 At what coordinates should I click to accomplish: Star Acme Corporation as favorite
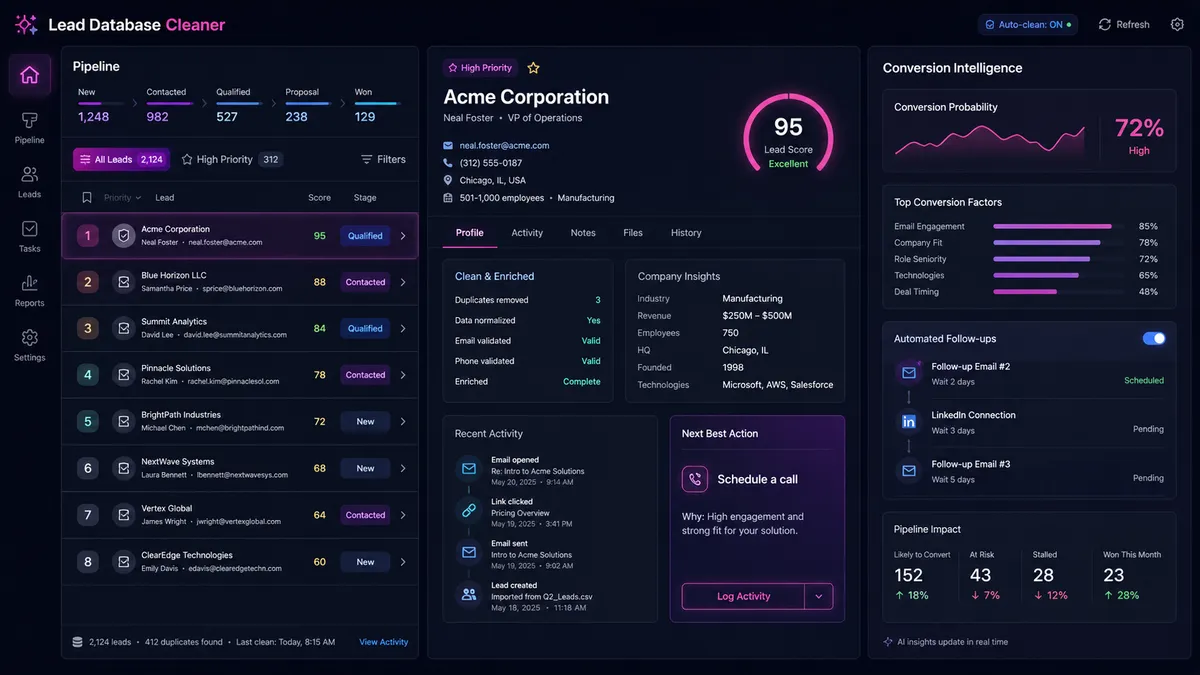tap(533, 68)
